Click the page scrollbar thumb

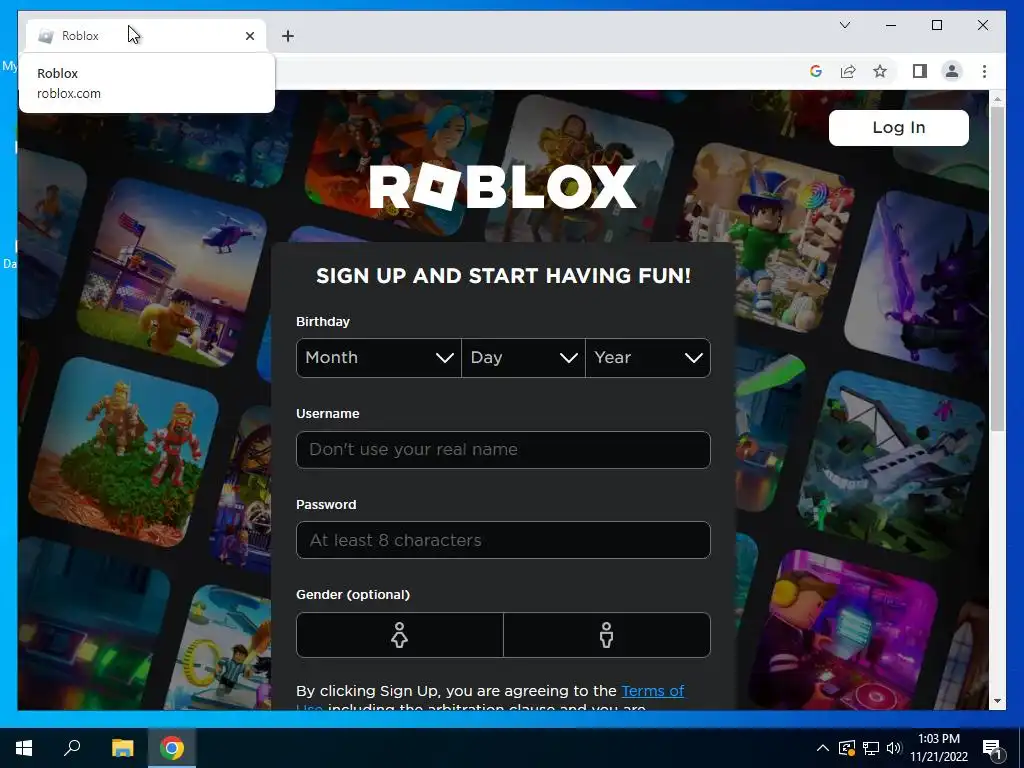997,268
